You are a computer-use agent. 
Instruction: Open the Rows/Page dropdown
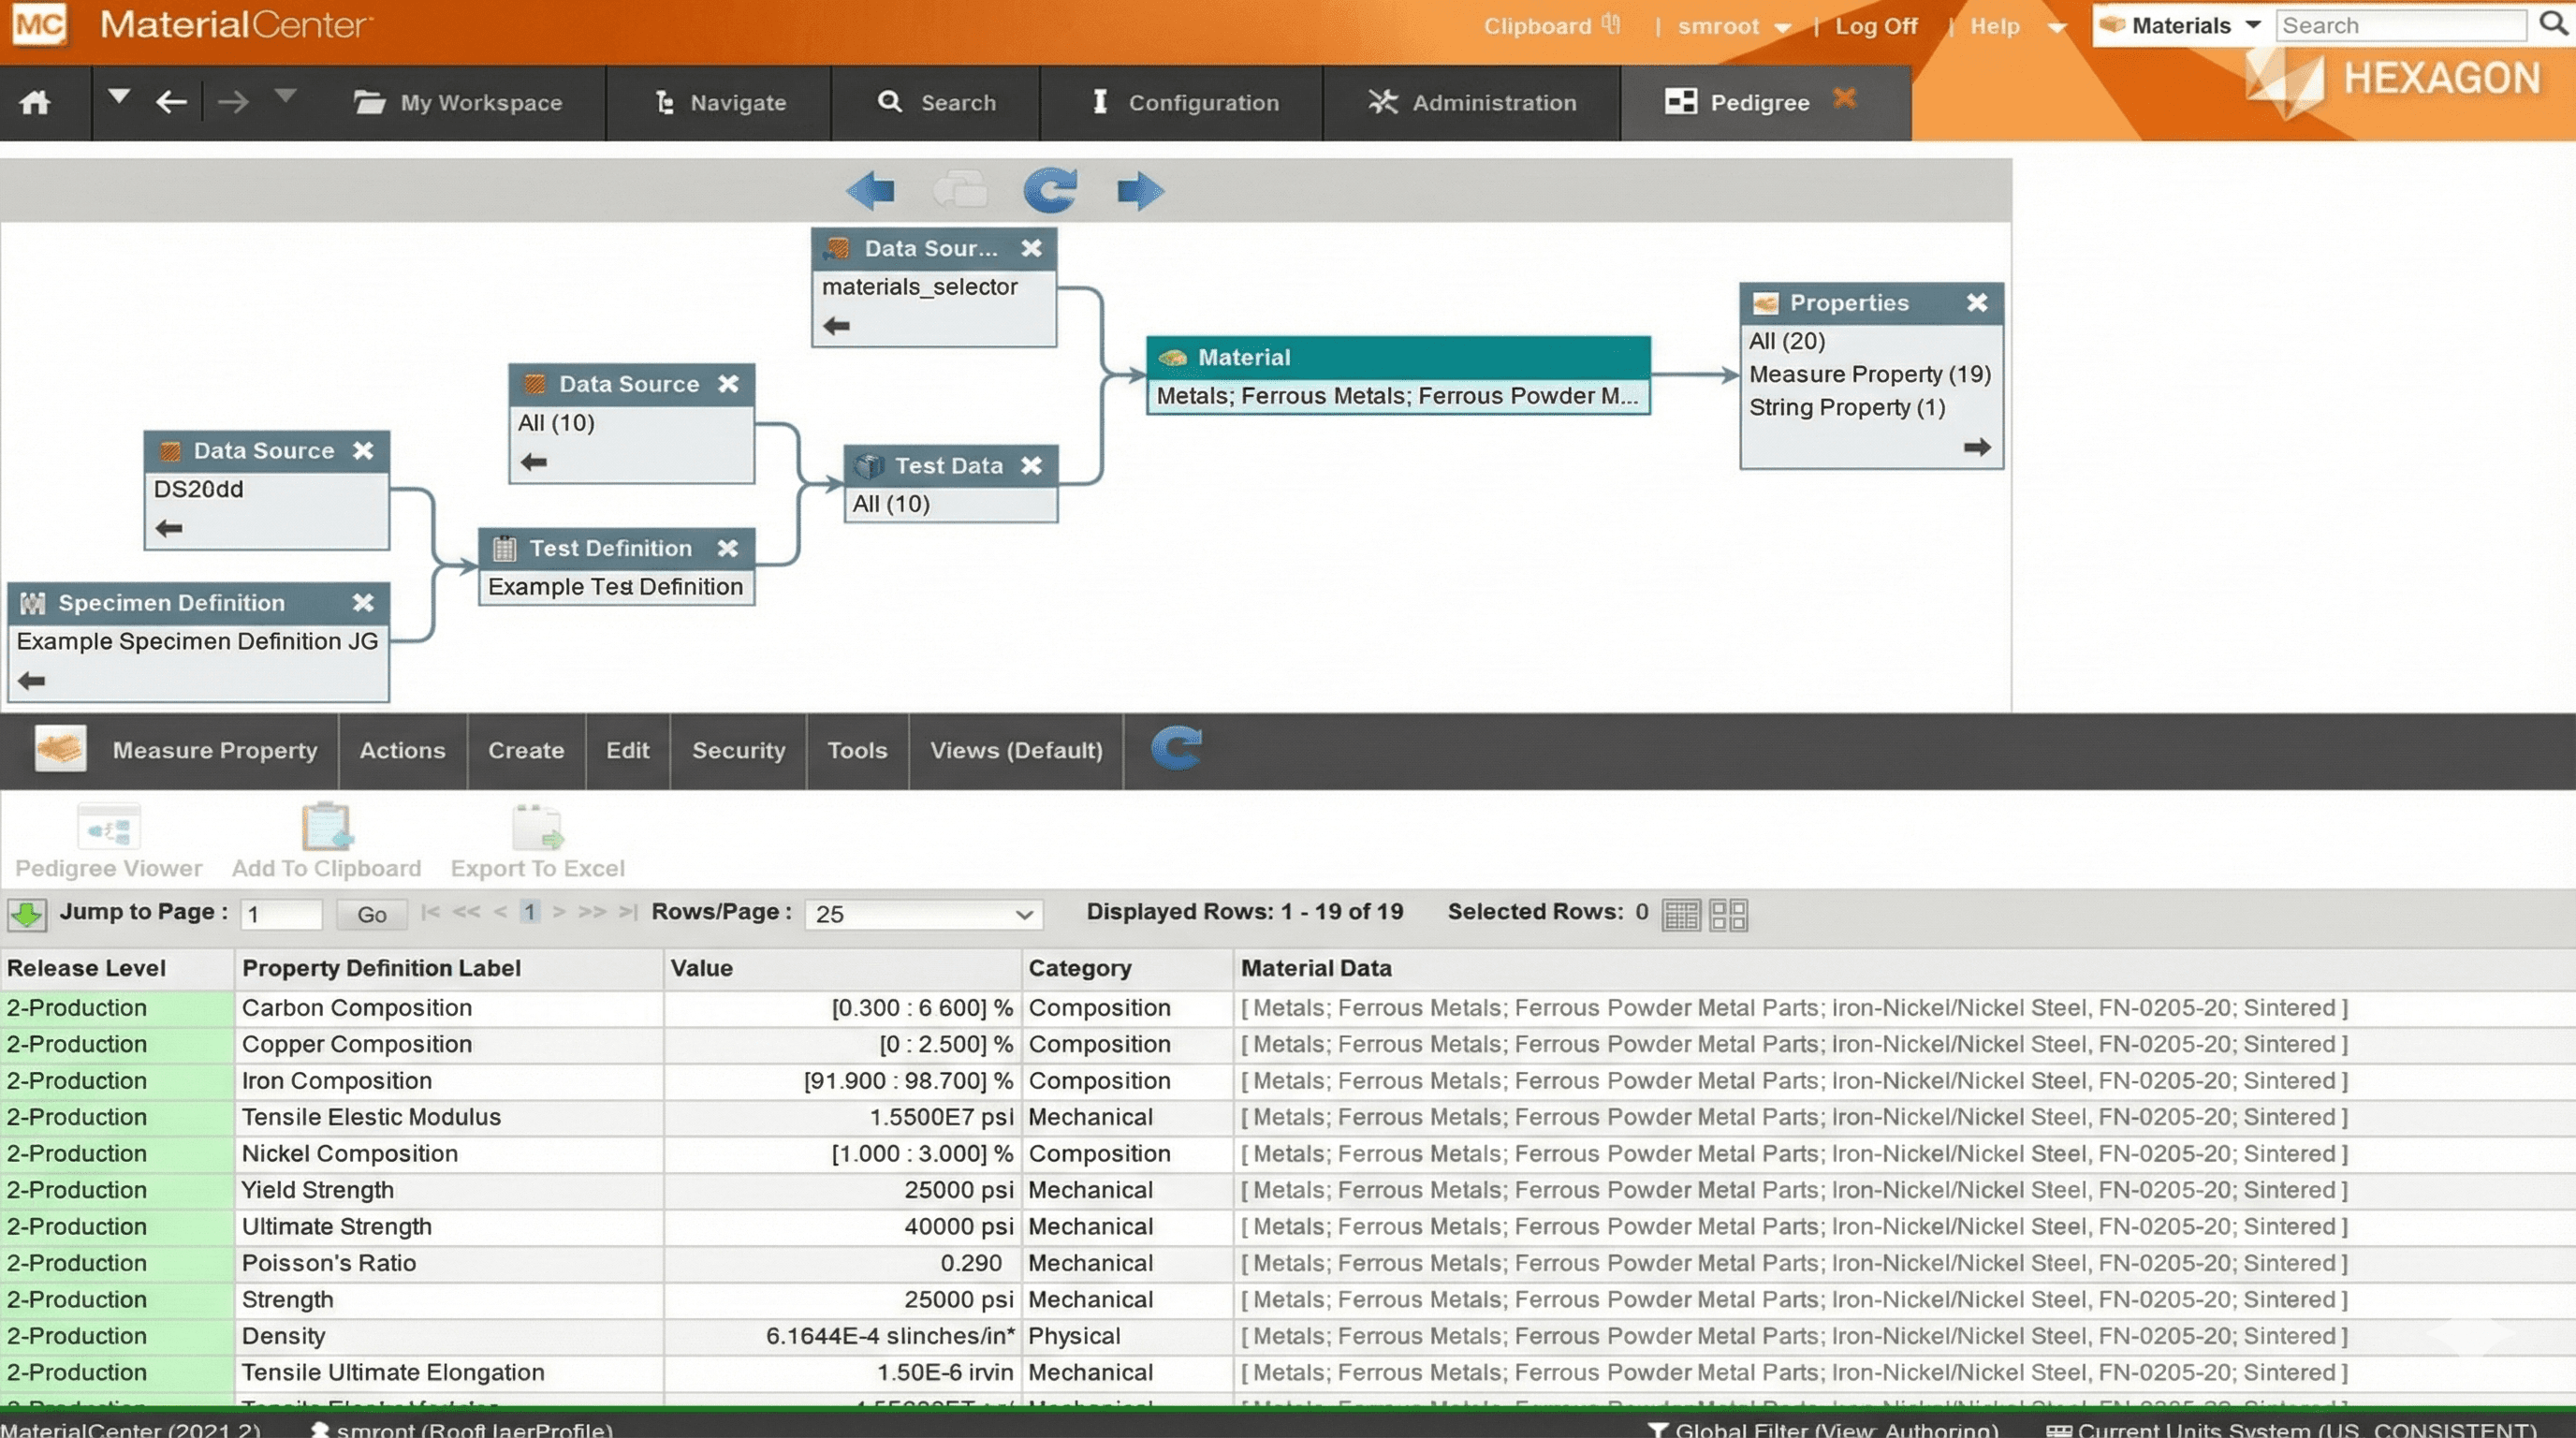(923, 914)
